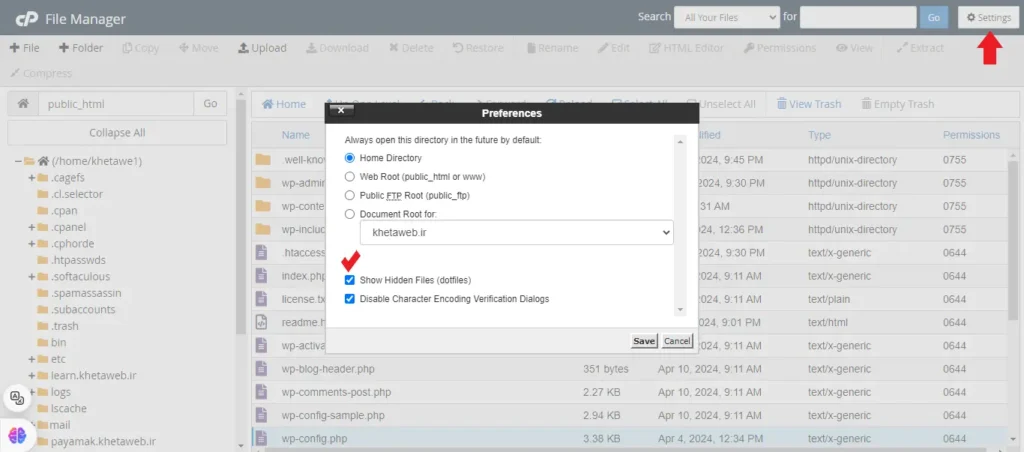Expand the .cpanel folder

point(31,227)
